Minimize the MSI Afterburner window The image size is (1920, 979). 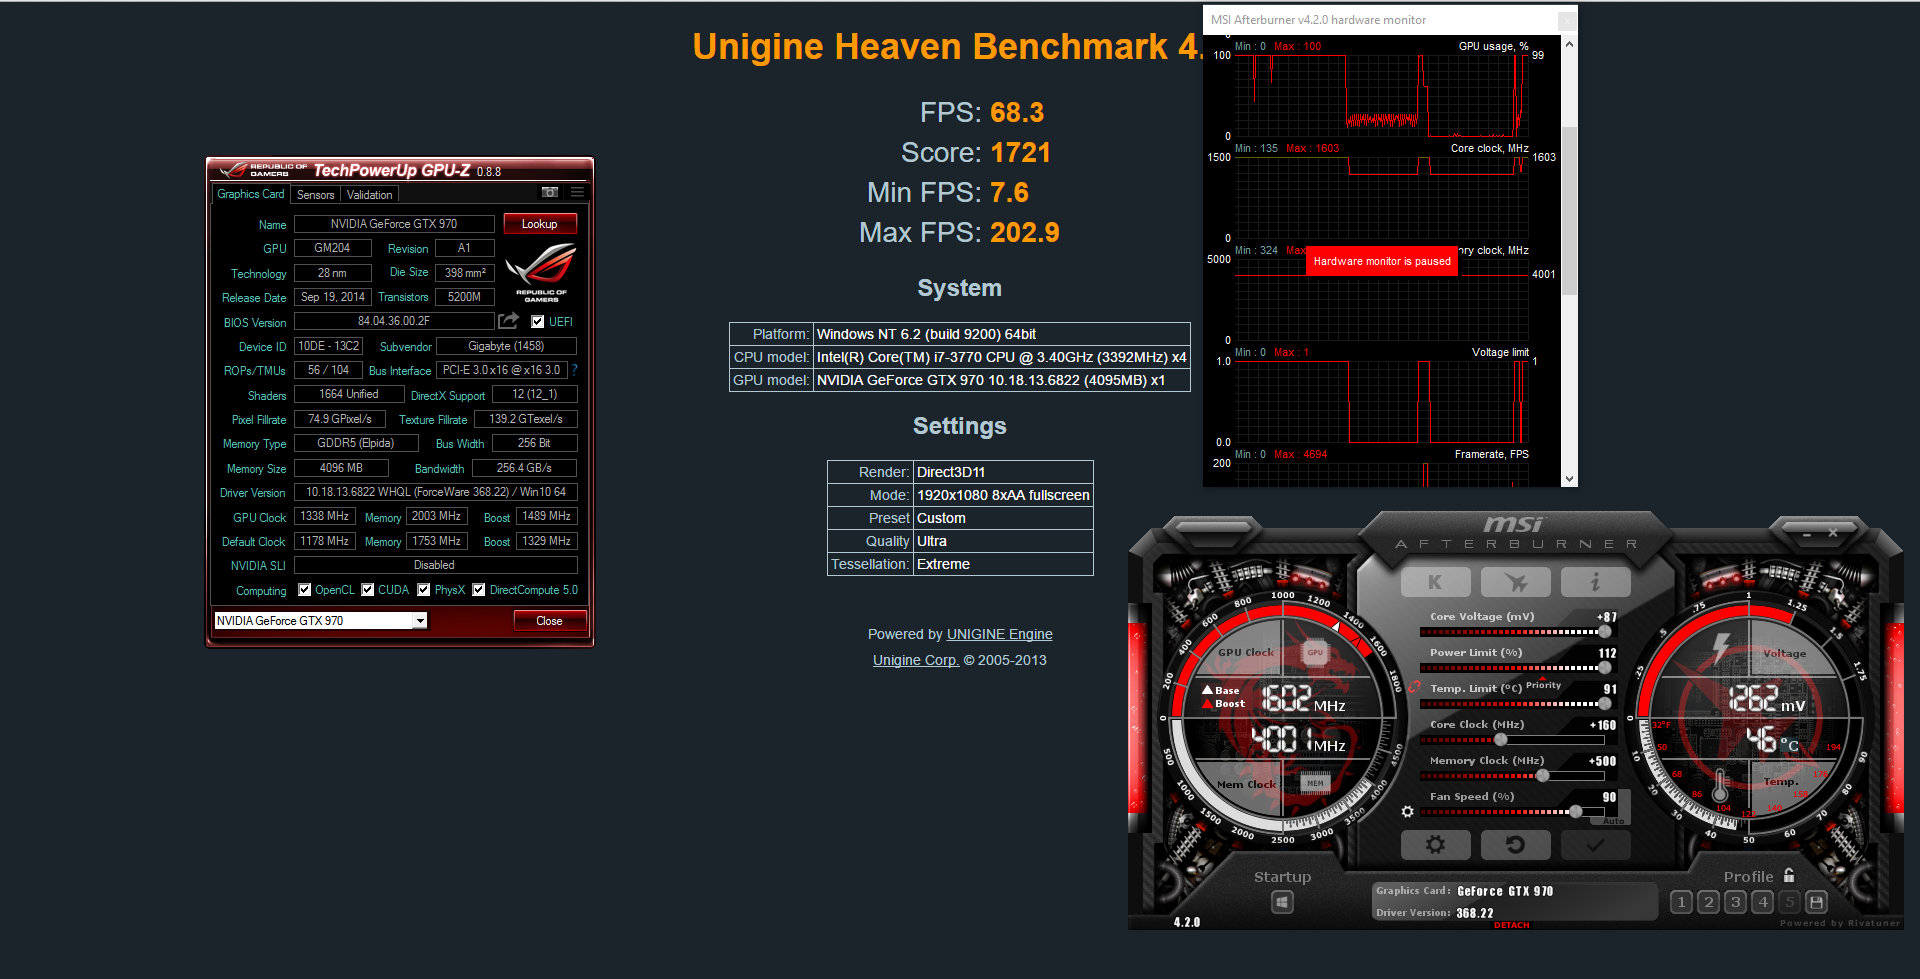point(1806,534)
